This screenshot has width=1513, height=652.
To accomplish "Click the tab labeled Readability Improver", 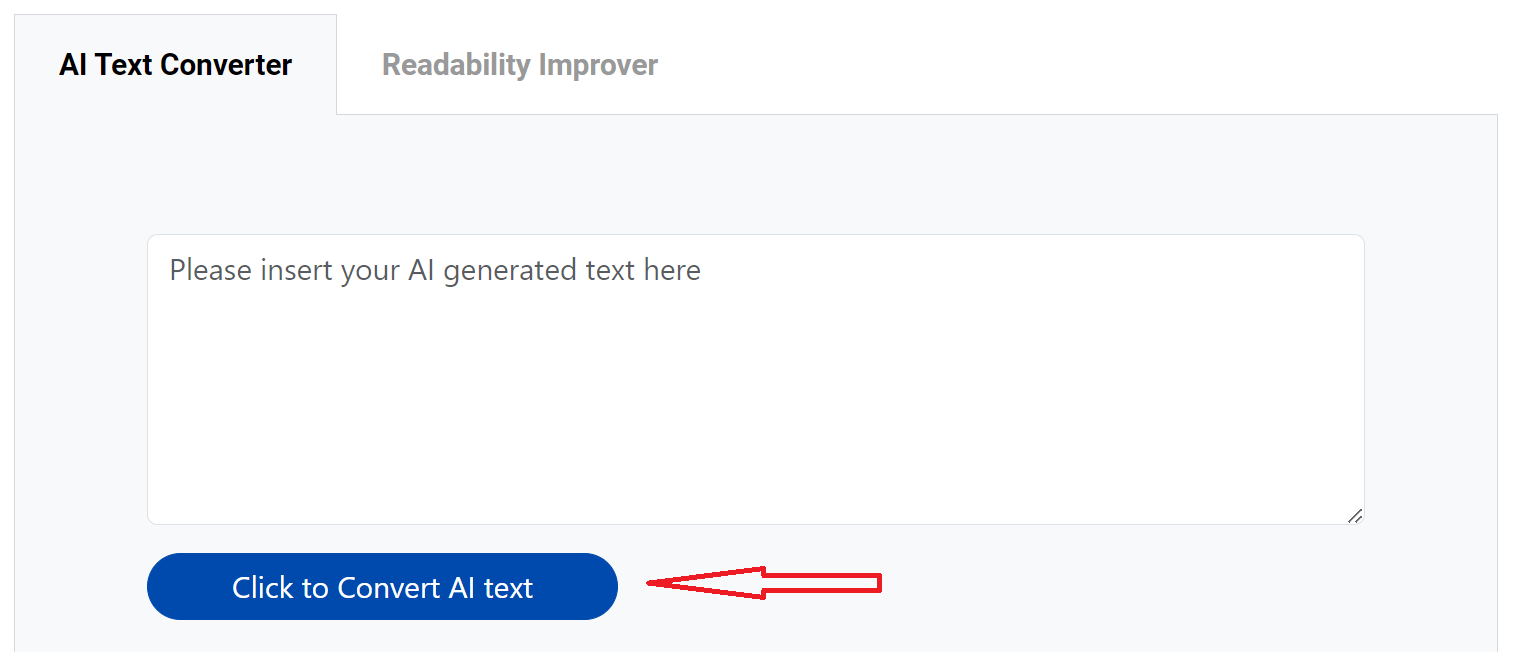I will tap(519, 64).
